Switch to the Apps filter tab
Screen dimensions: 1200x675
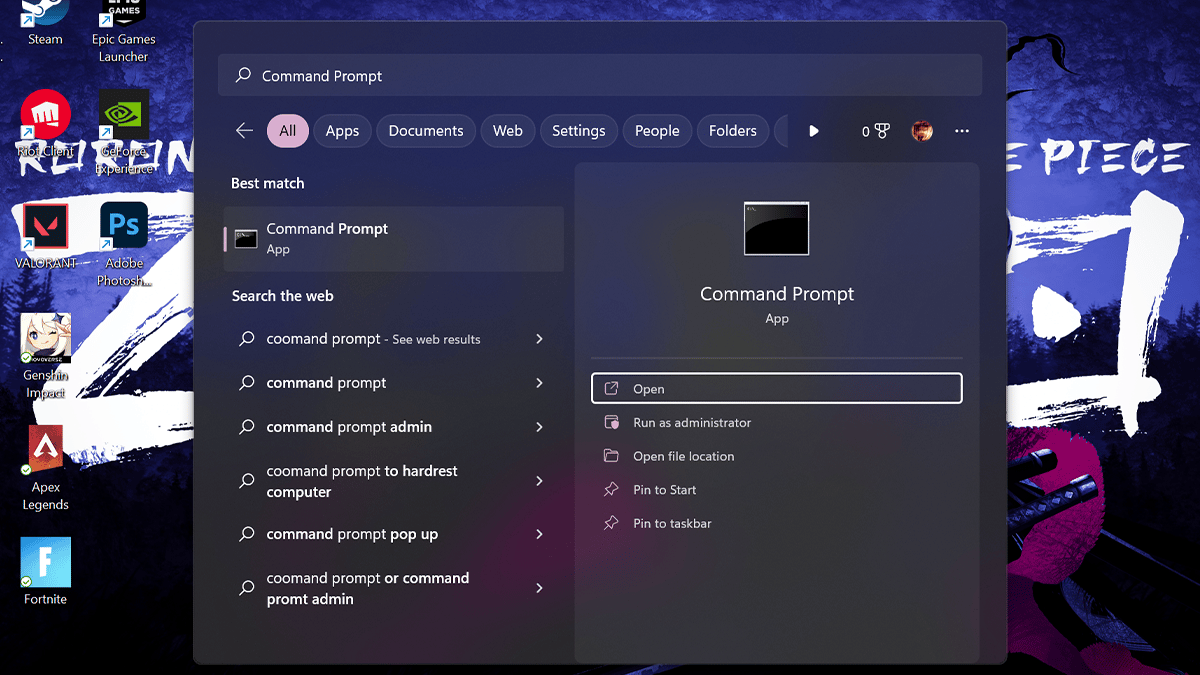coord(342,131)
